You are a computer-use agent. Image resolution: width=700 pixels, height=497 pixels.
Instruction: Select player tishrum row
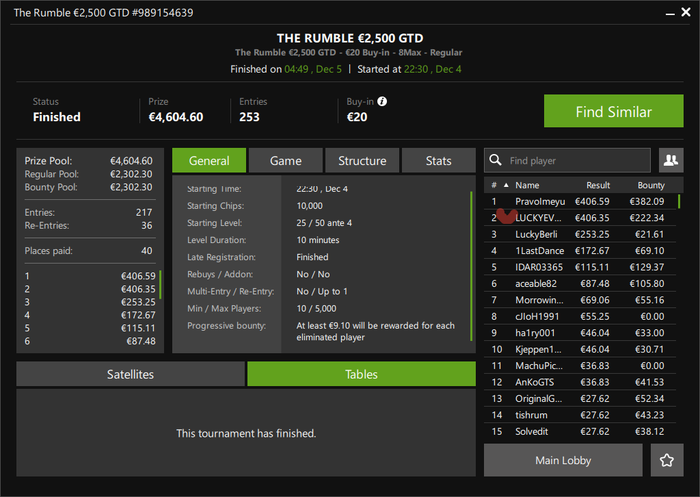click(x=579, y=415)
